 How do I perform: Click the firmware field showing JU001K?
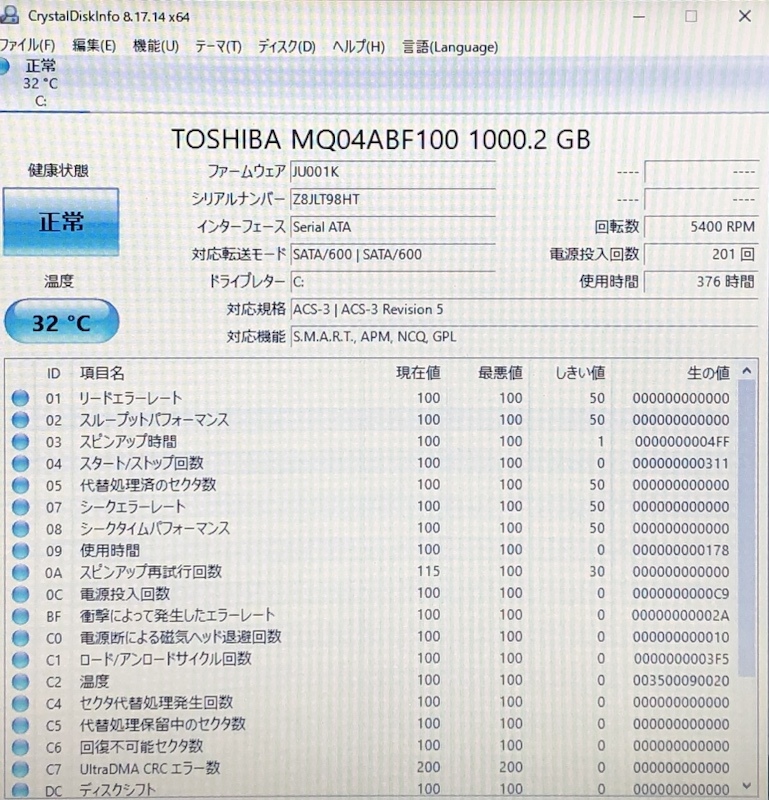(393, 172)
